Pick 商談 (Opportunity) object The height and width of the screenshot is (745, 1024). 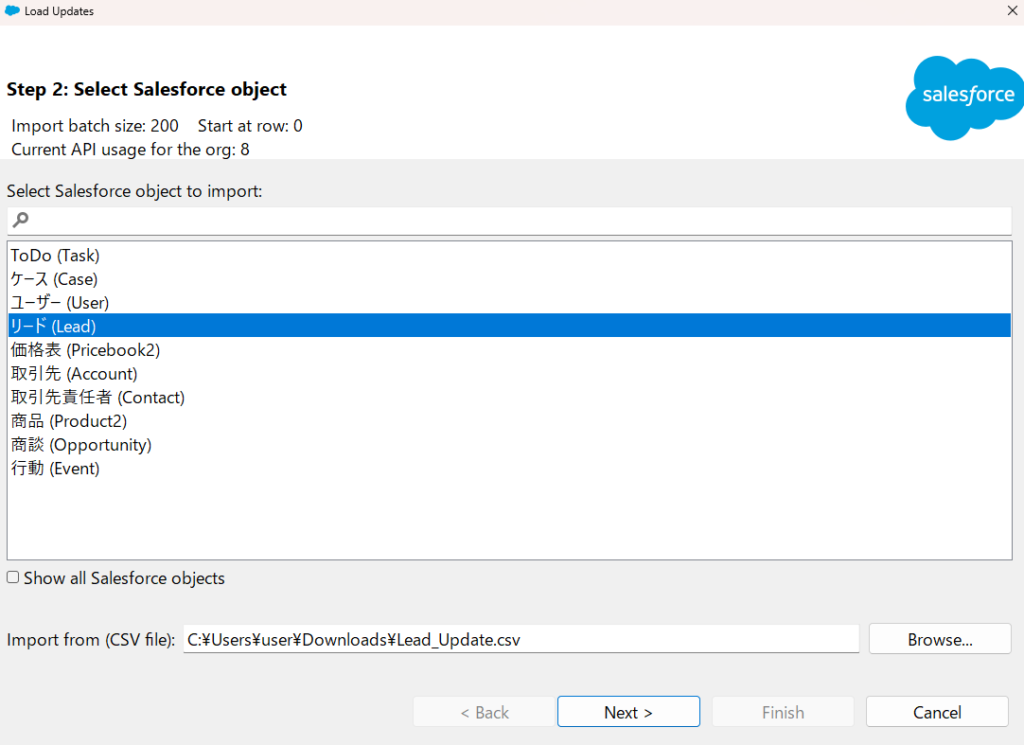point(81,445)
